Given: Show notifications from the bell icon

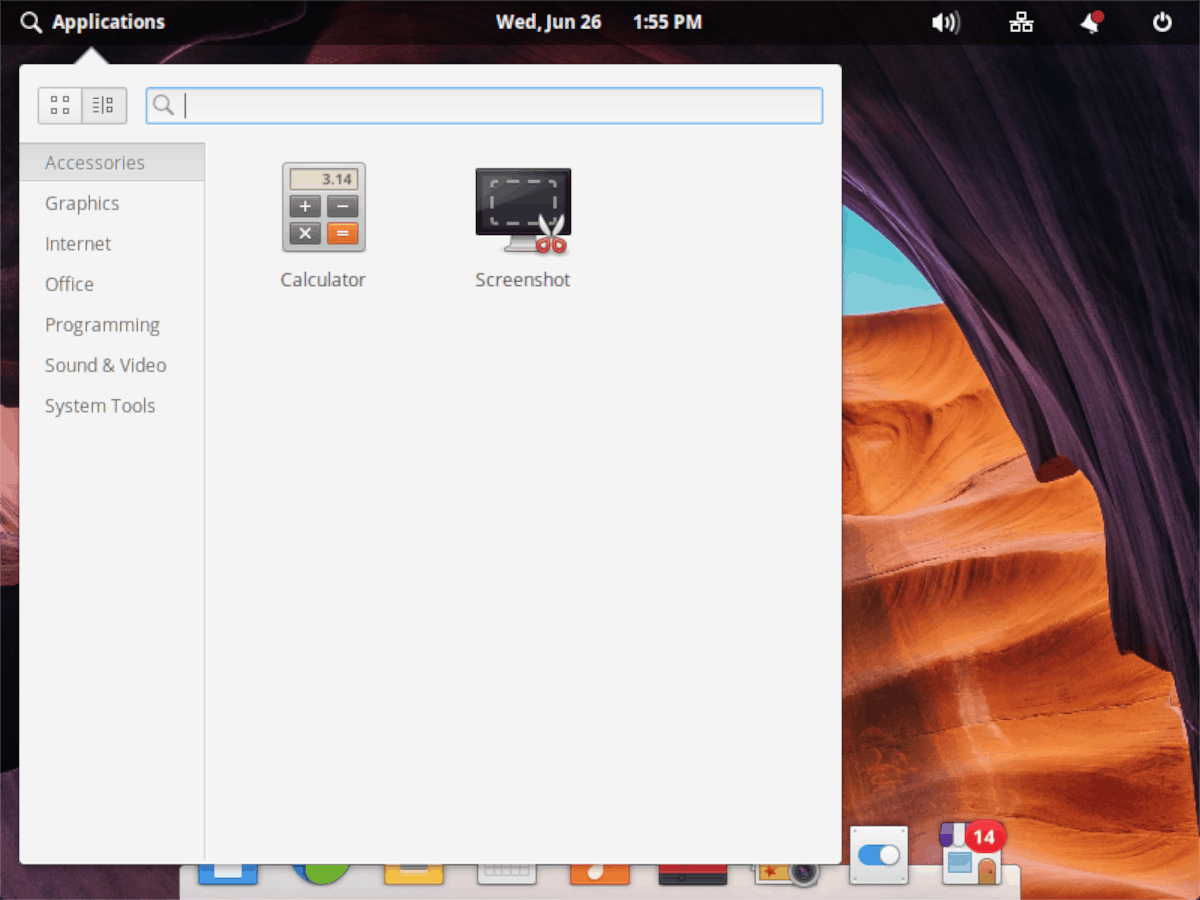Looking at the screenshot, I should 1091,22.
